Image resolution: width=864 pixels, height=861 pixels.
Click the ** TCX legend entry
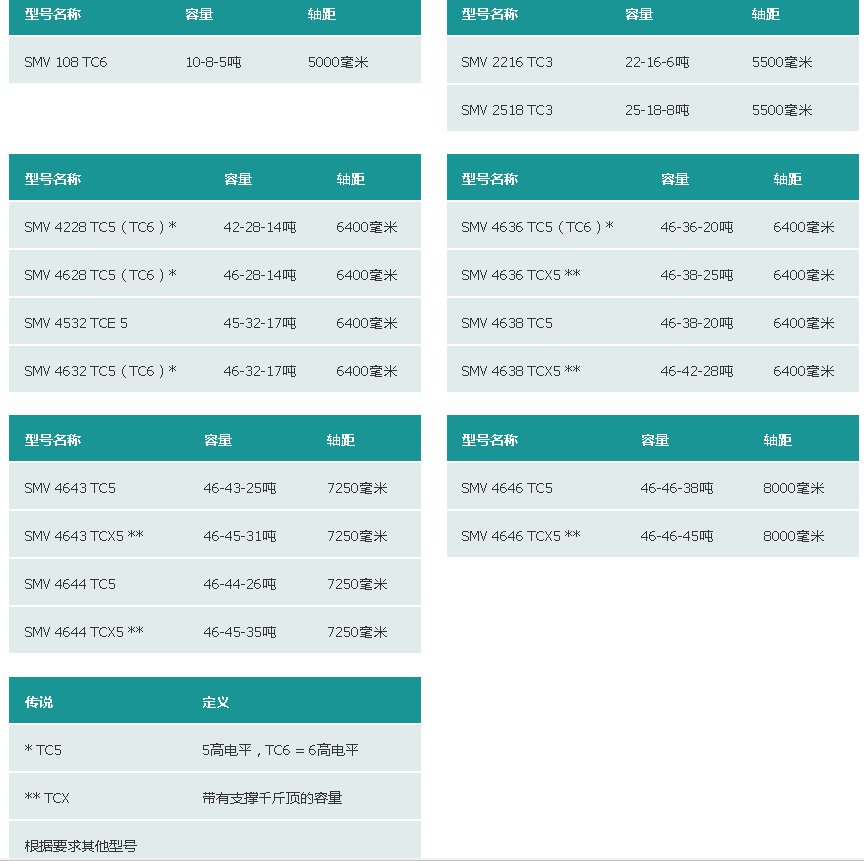(47, 798)
